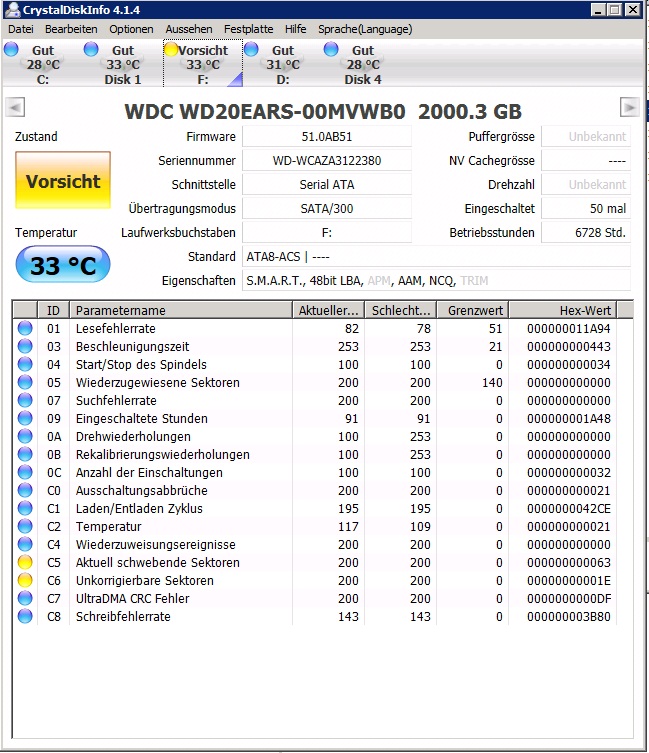Open the Aussehen menu
The width and height of the screenshot is (649, 753).
189,29
